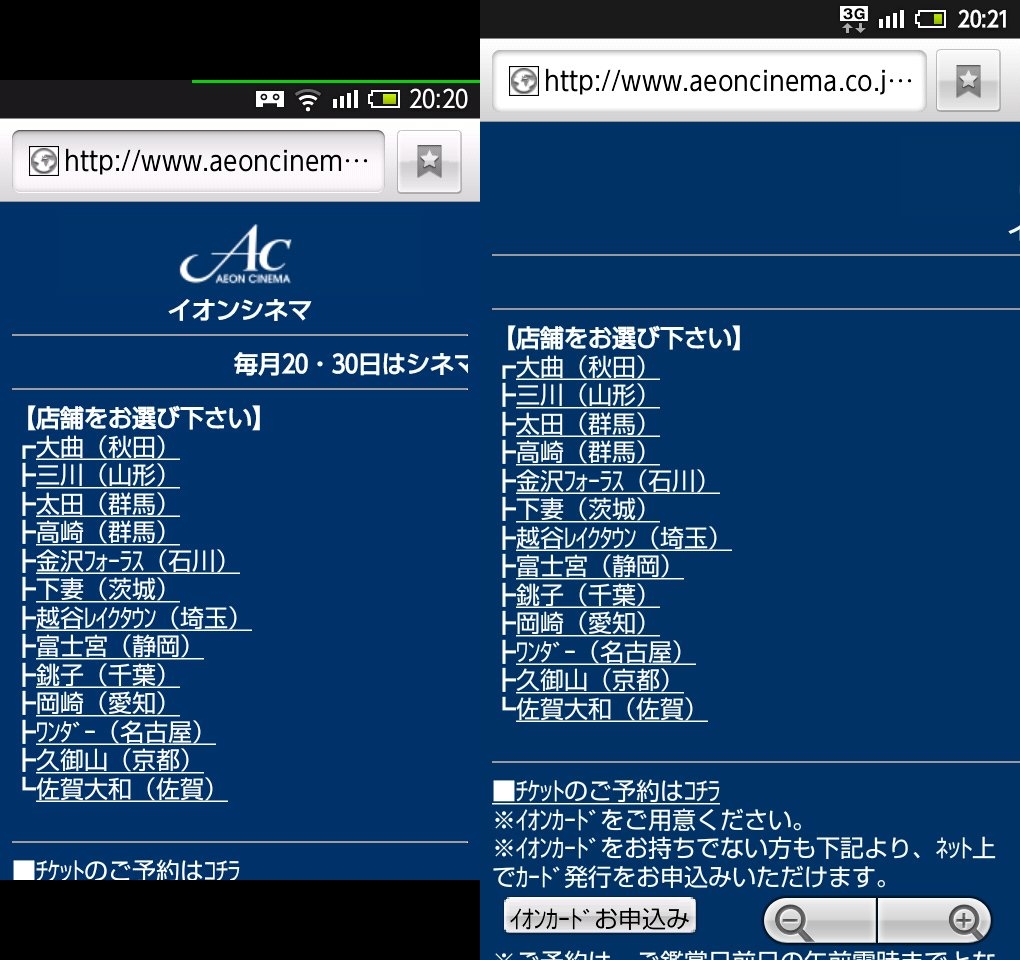
Task: Open 三川（山形）in right screen
Action: [587, 395]
